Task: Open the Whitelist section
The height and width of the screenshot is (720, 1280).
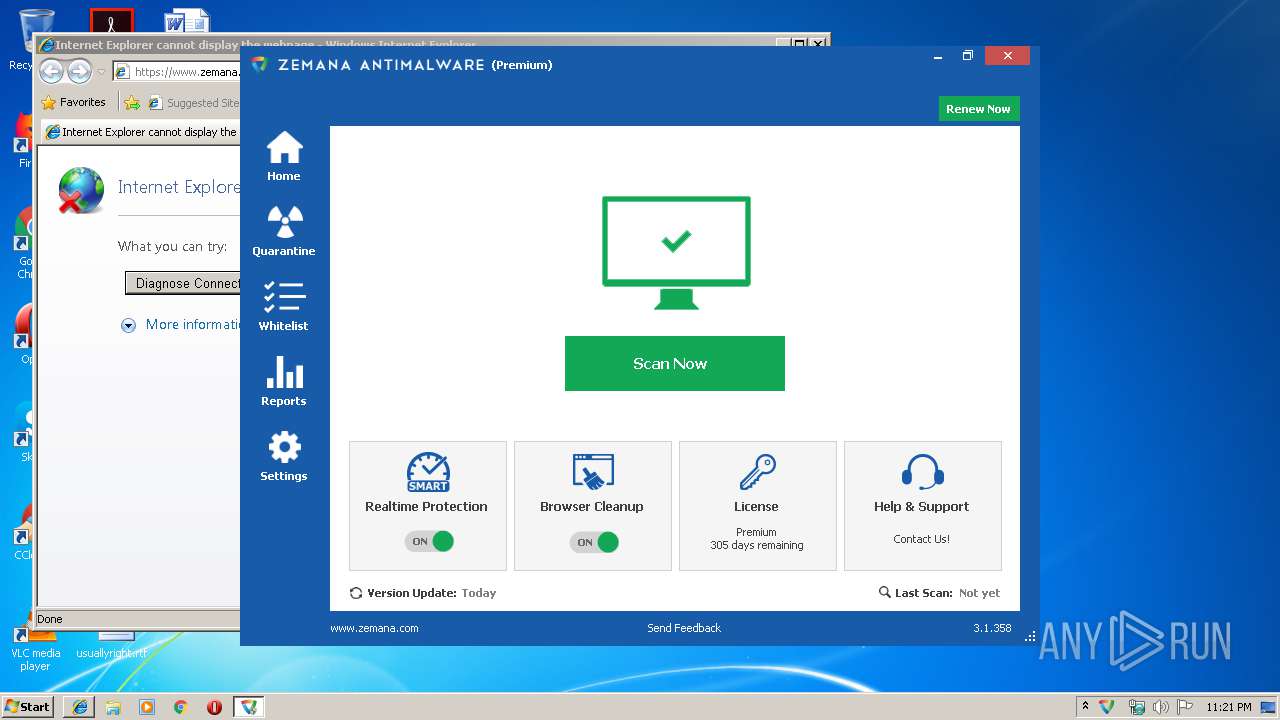Action: [284, 306]
